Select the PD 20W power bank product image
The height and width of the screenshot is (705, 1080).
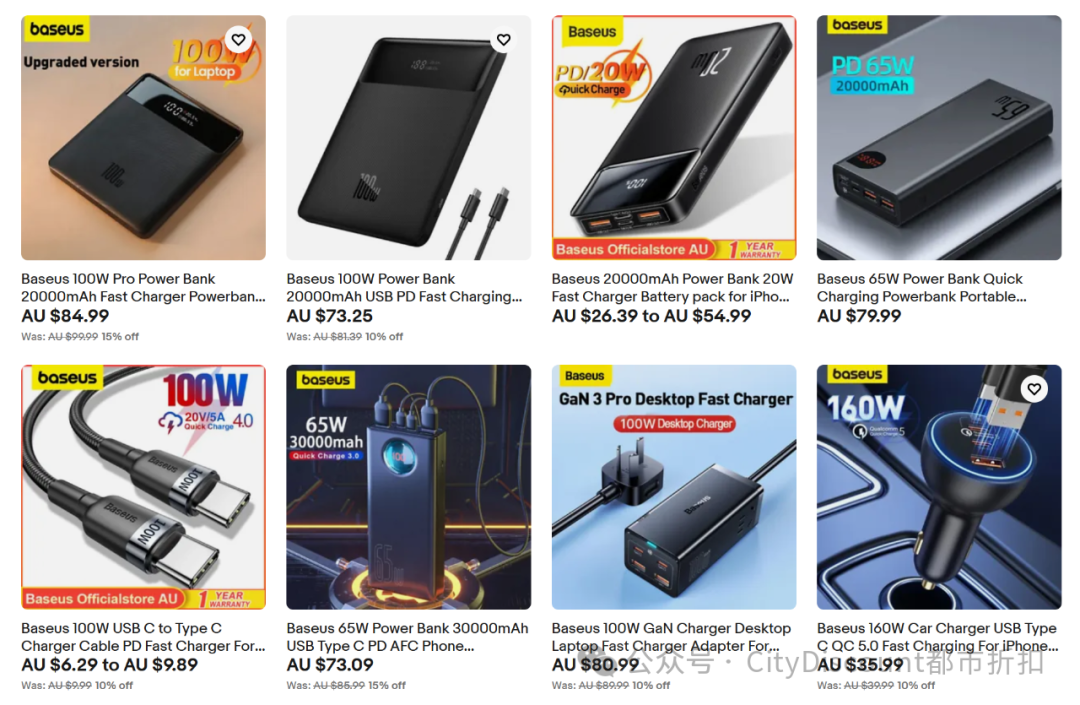pyautogui.click(x=674, y=138)
